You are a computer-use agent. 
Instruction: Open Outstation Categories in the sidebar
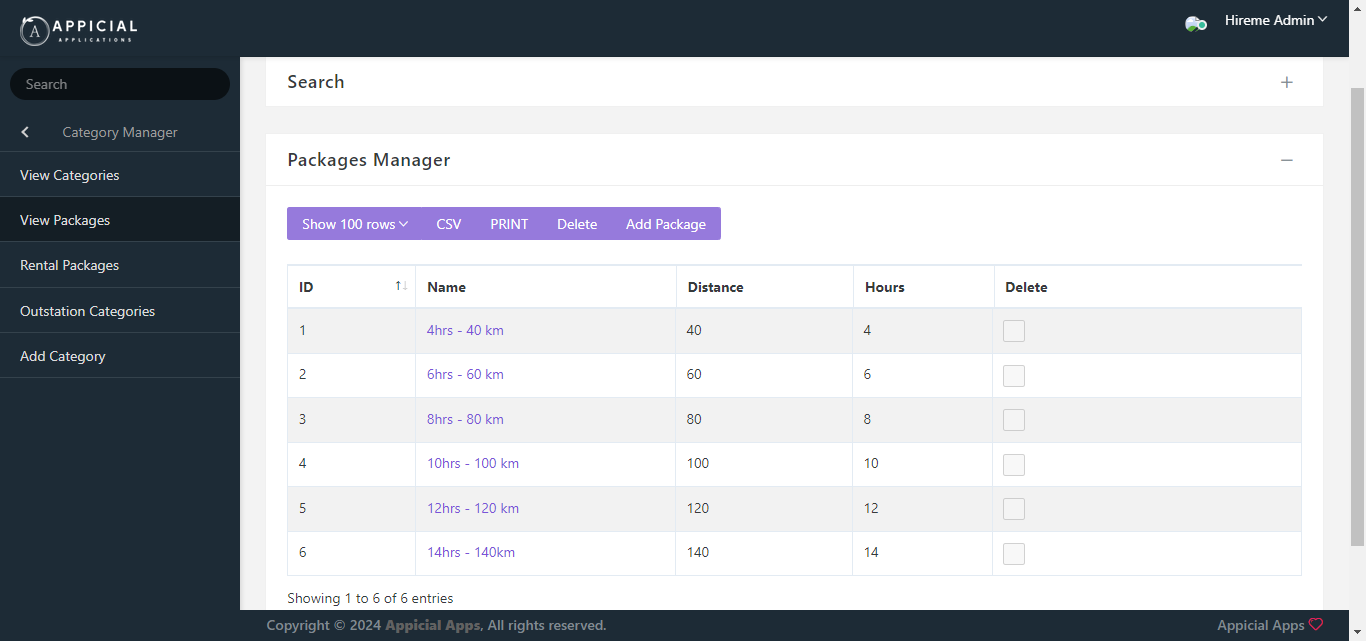point(120,311)
